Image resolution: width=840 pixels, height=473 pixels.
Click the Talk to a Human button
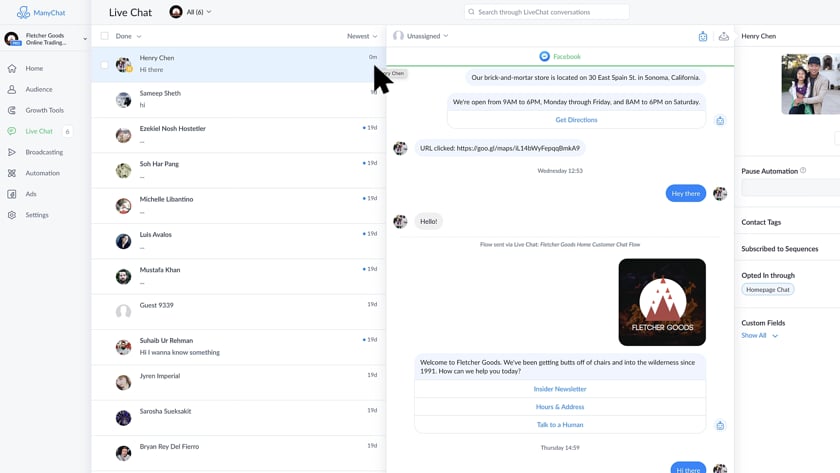[x=560, y=424]
